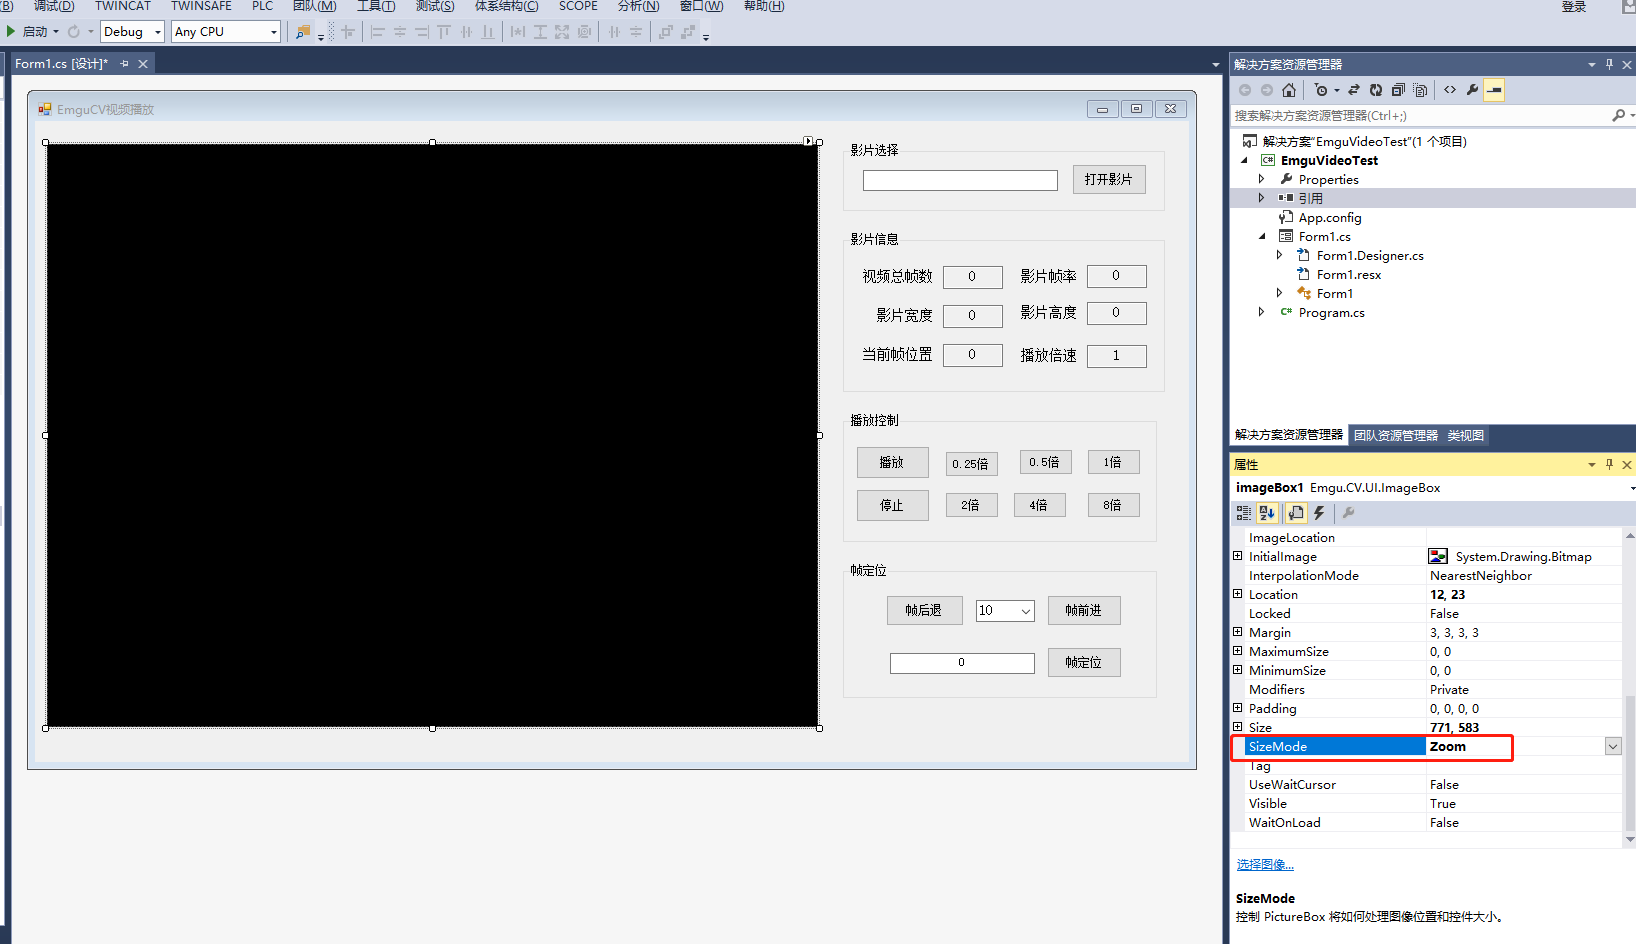Viewport: 1636px width, 944px height.
Task: Click the imageBox1 smart tag arrow glyph
Action: pos(808,141)
